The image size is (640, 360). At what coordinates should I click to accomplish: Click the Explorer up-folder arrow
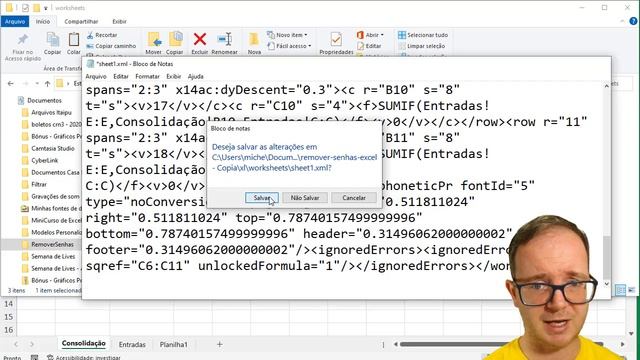pos(47,84)
